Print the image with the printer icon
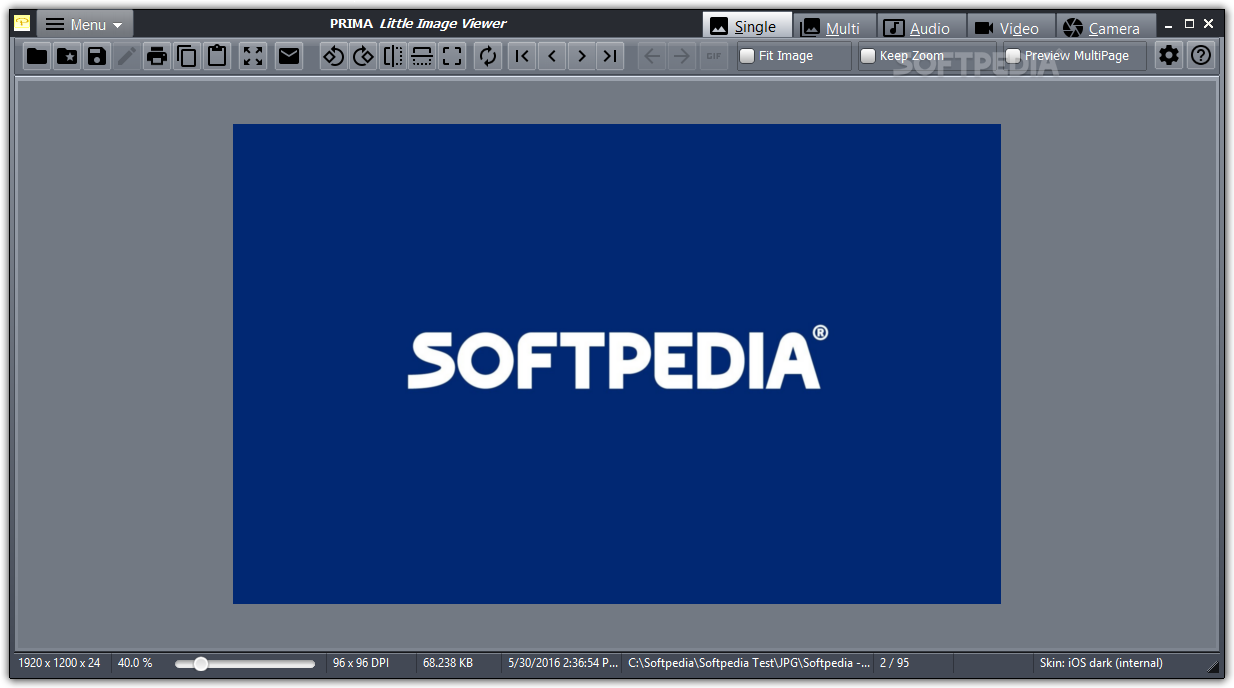Image resolution: width=1234 pixels, height=688 pixels. pos(157,56)
